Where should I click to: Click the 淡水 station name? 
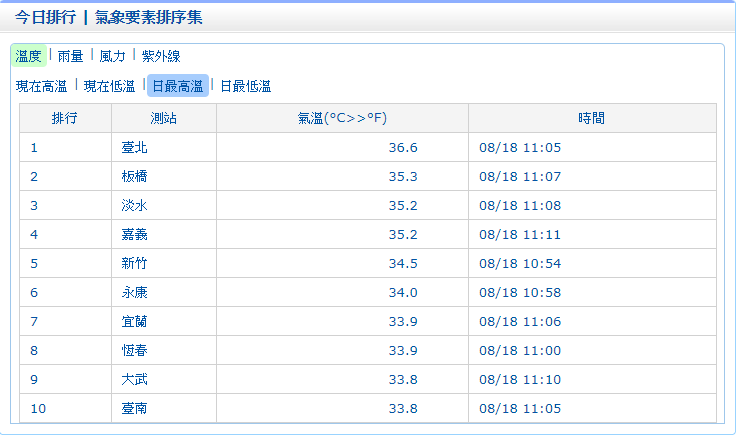coord(134,206)
